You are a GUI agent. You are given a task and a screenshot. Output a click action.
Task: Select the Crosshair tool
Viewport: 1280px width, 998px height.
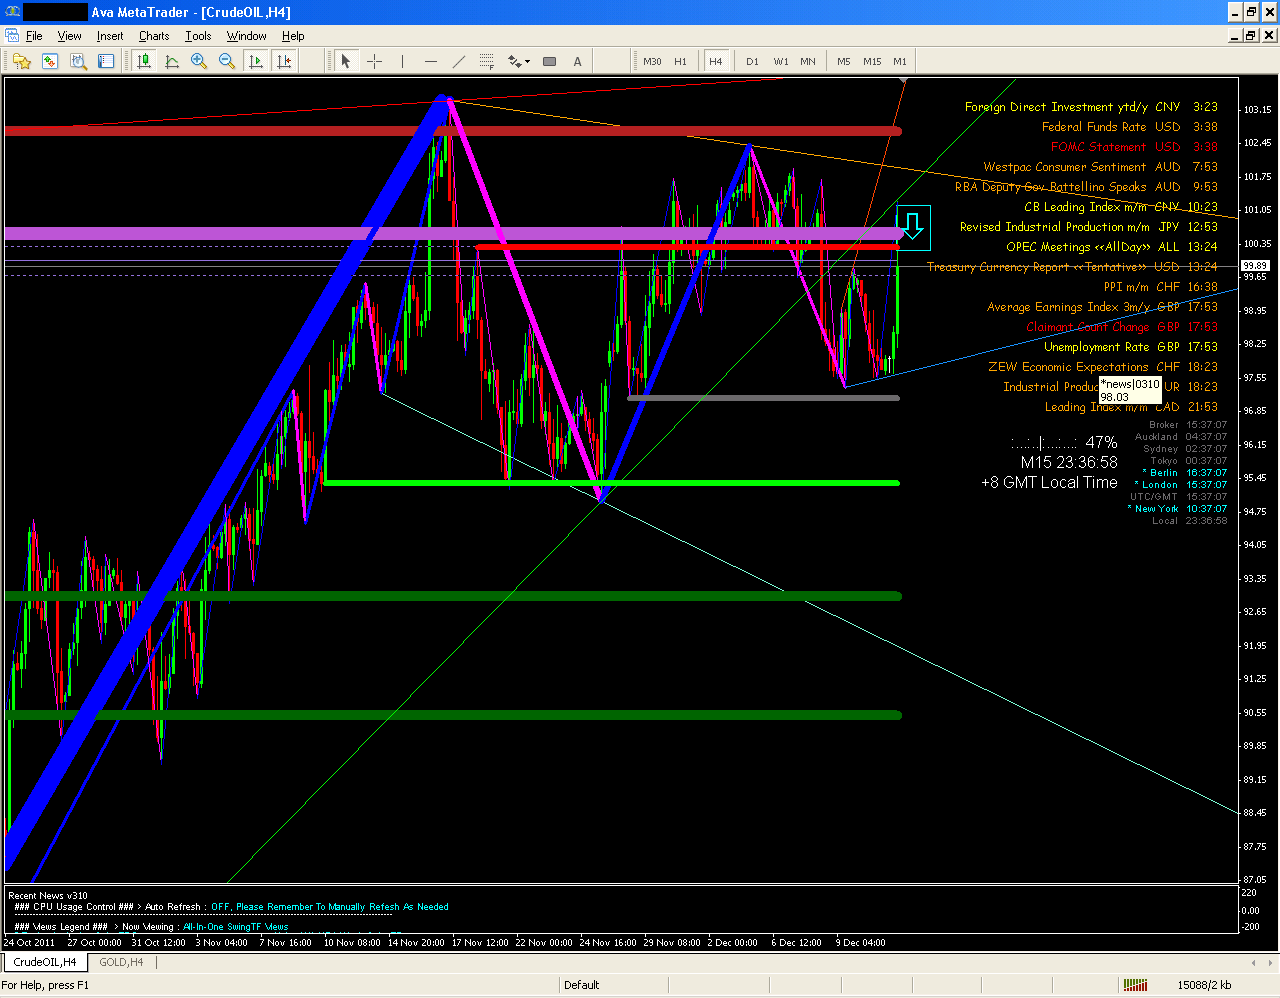click(374, 61)
